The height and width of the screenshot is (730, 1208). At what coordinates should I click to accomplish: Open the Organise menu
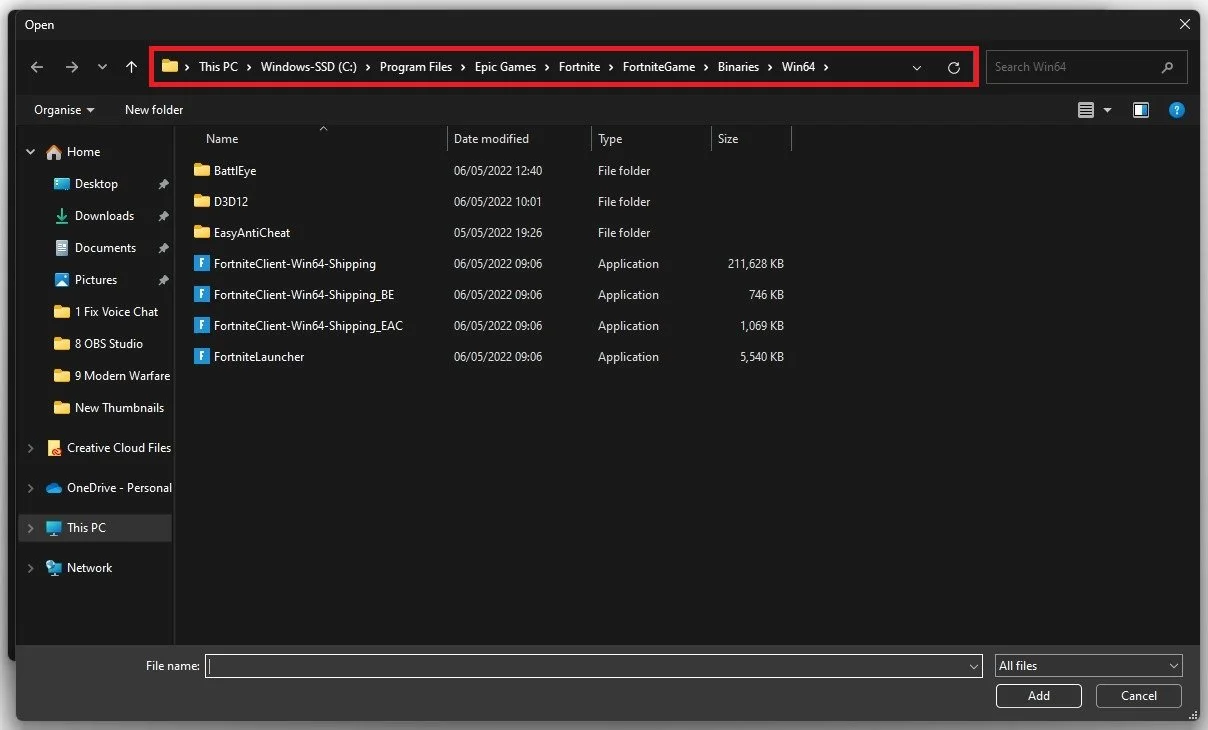(x=64, y=110)
